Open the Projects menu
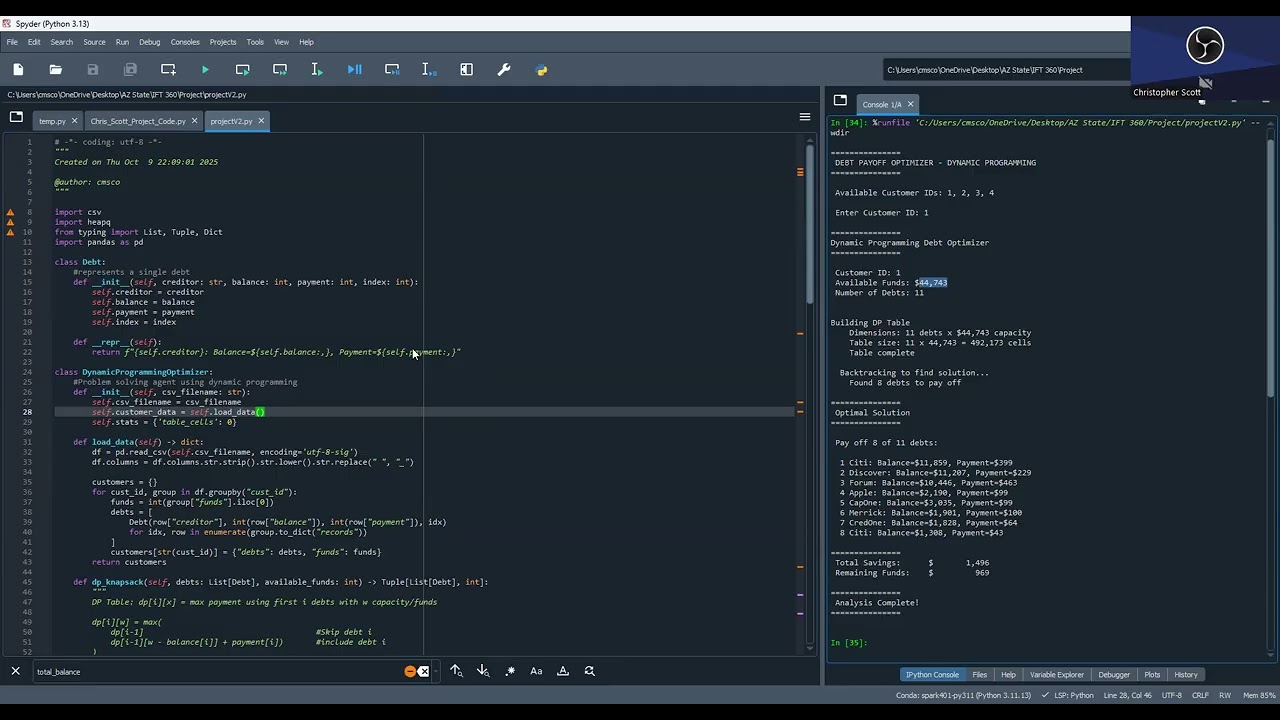1280x720 pixels. [223, 42]
